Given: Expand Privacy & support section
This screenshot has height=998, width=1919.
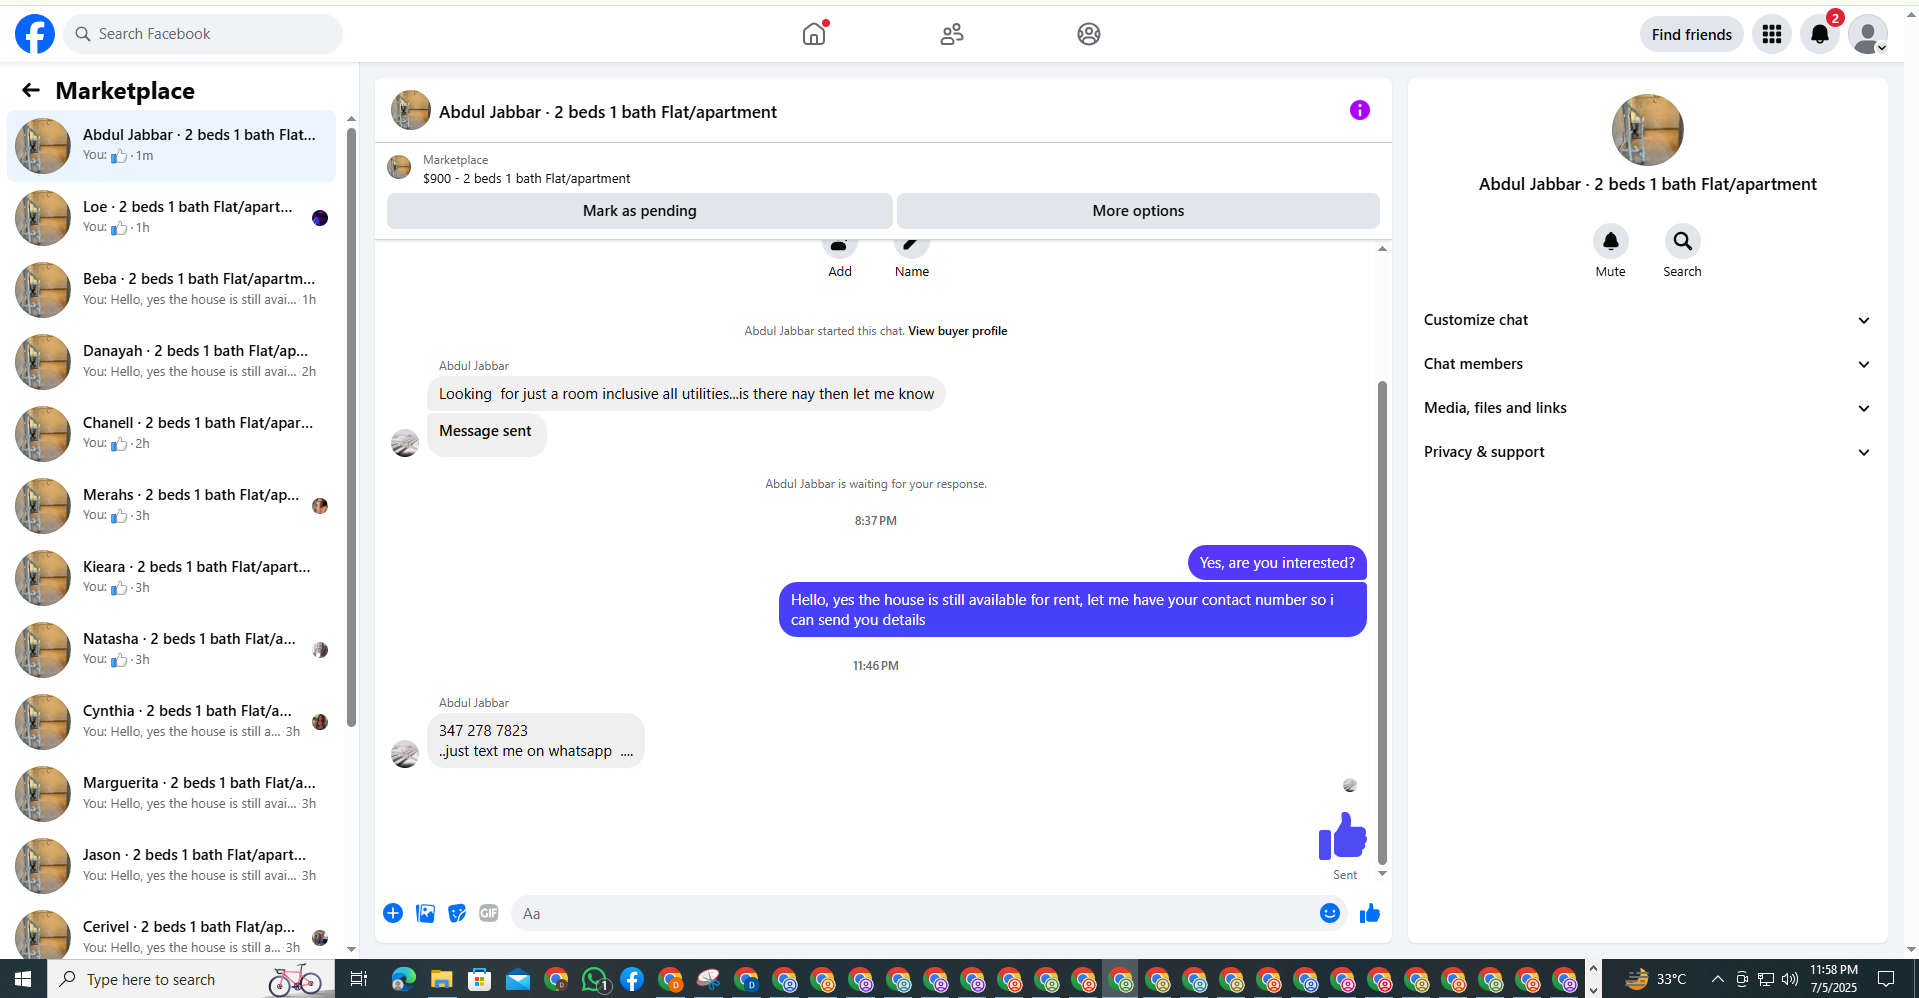Looking at the screenshot, I should pyautogui.click(x=1648, y=452).
